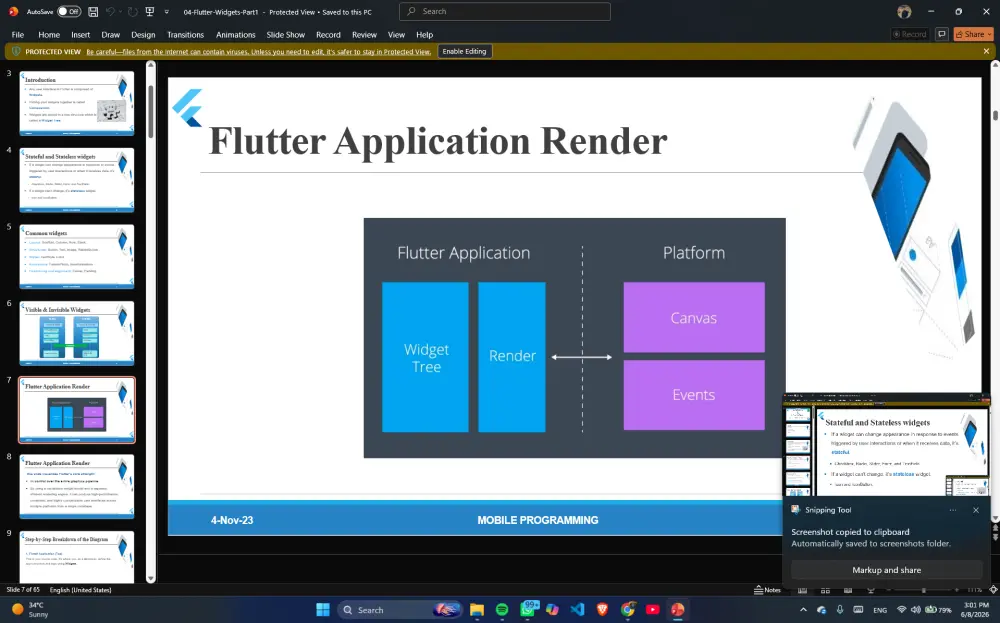
Task: Select slide 9 Step-by-Step Breakdown thumbnail
Action: (x=77, y=556)
